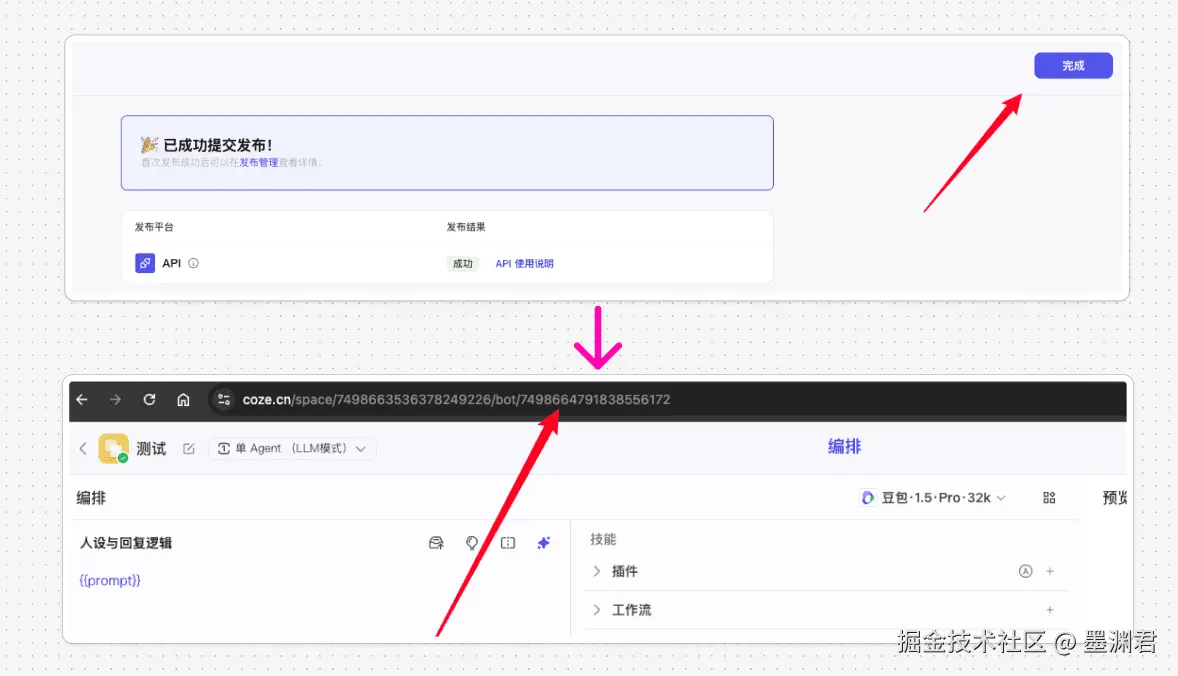Click the 测试 bot name
Viewport: 1178px width, 676px height.
point(151,448)
